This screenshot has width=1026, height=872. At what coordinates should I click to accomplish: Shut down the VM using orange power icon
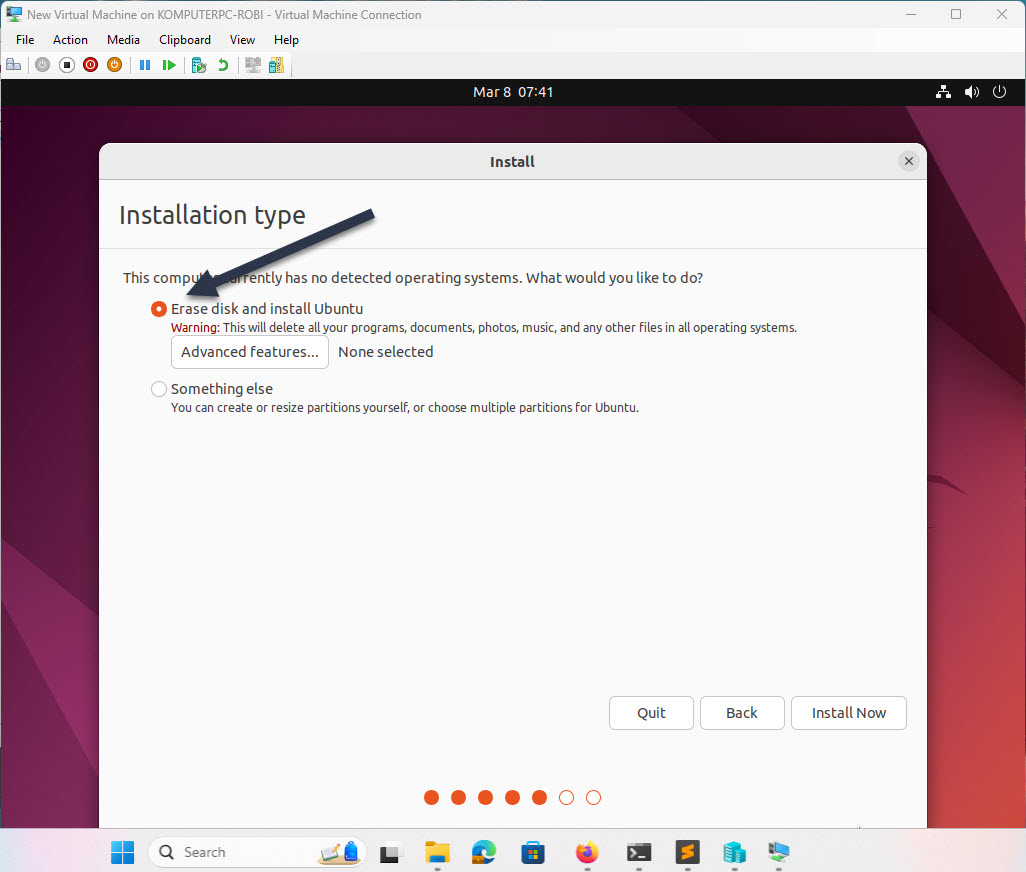pyautogui.click(x=114, y=64)
